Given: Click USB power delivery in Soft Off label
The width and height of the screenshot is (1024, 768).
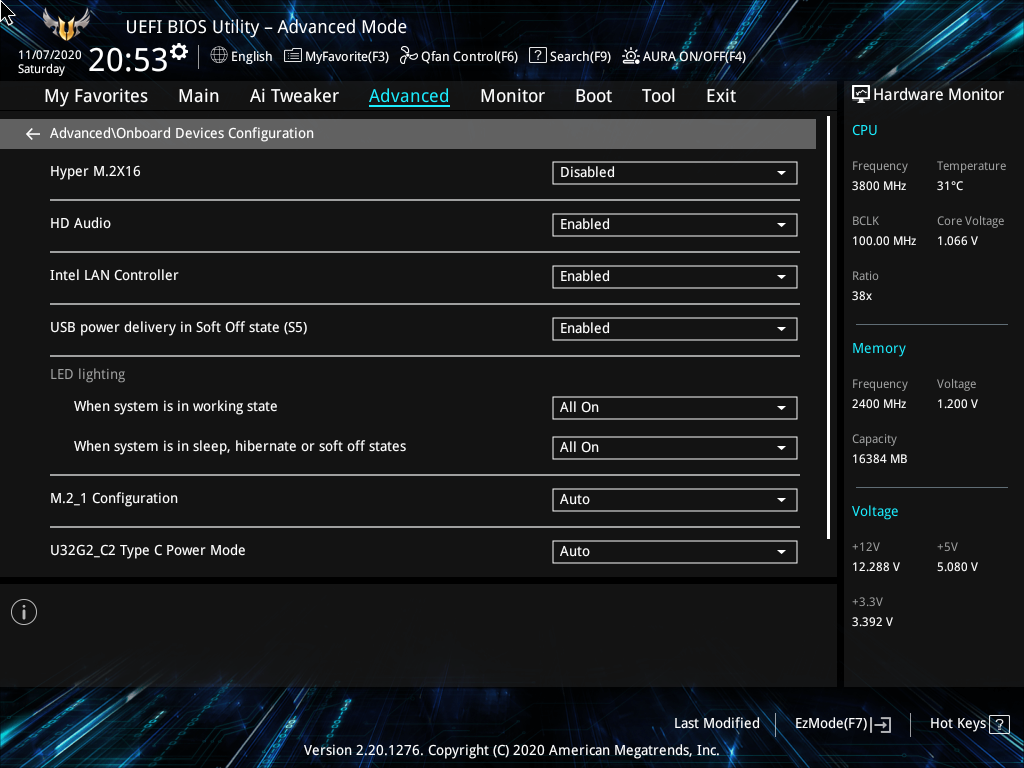Looking at the screenshot, I should point(178,328).
